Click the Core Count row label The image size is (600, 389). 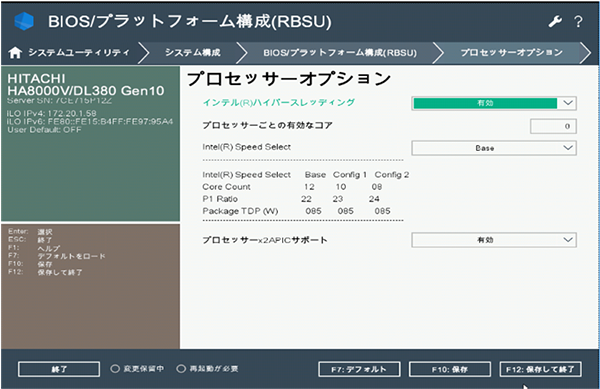coord(226,187)
